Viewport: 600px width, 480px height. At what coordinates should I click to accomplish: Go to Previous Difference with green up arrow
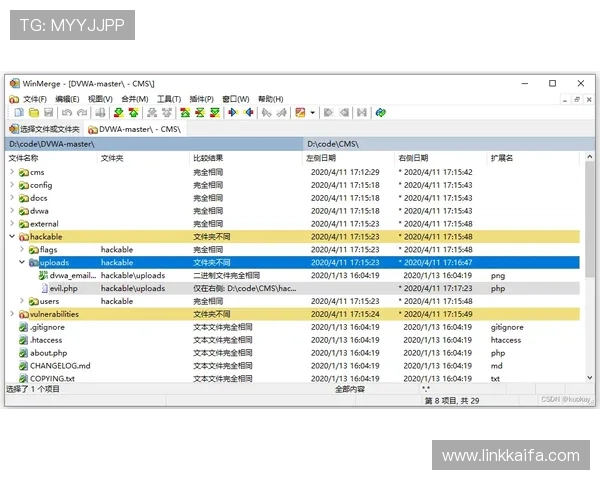pyautogui.click(x=134, y=113)
